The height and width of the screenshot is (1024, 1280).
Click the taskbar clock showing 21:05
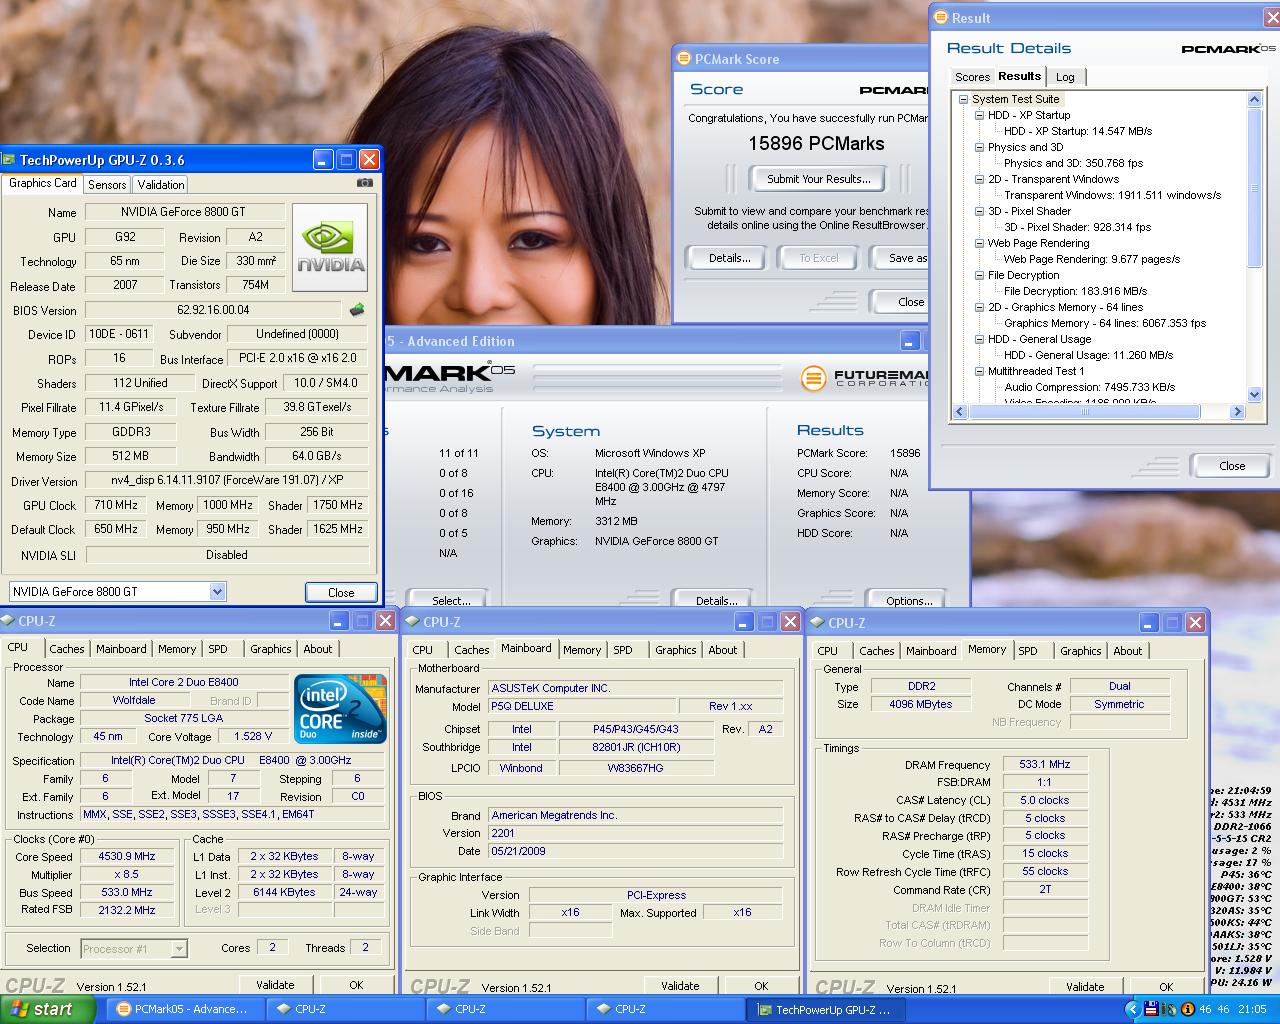(1252, 1010)
